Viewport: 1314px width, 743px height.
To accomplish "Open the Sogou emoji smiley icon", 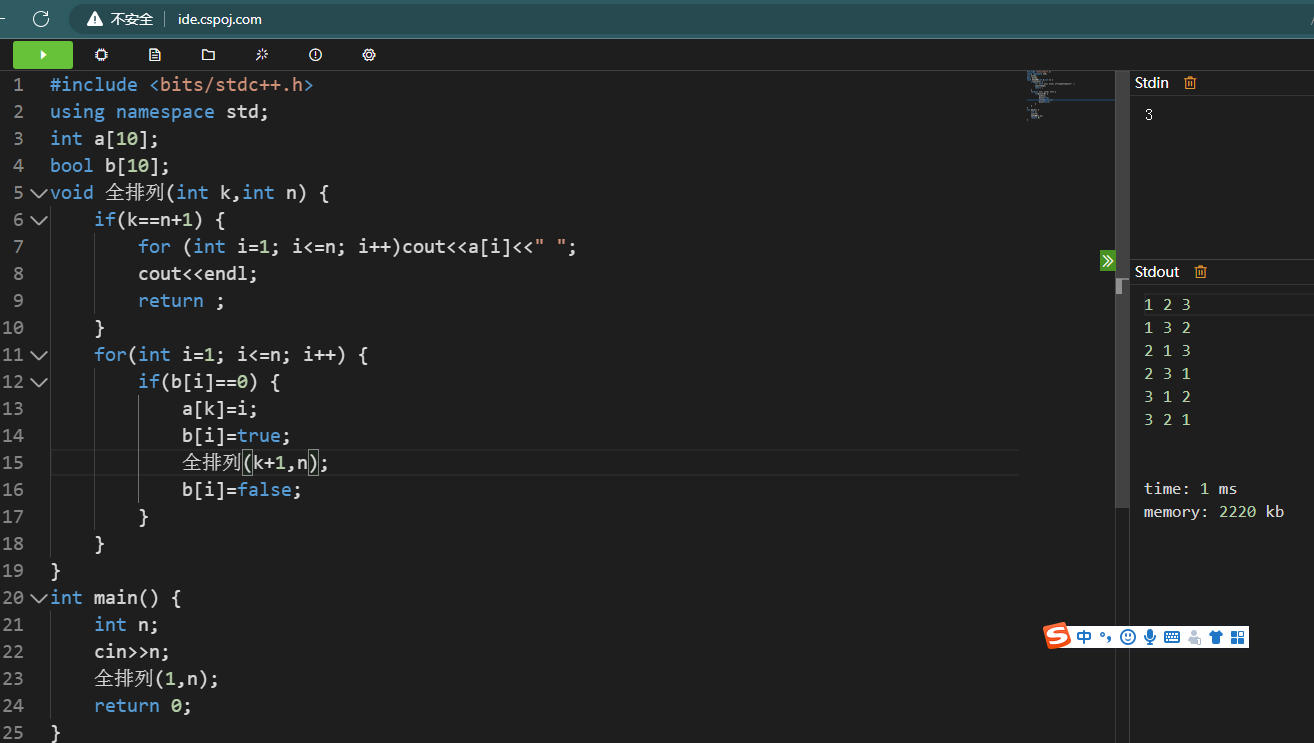I will coord(1128,637).
